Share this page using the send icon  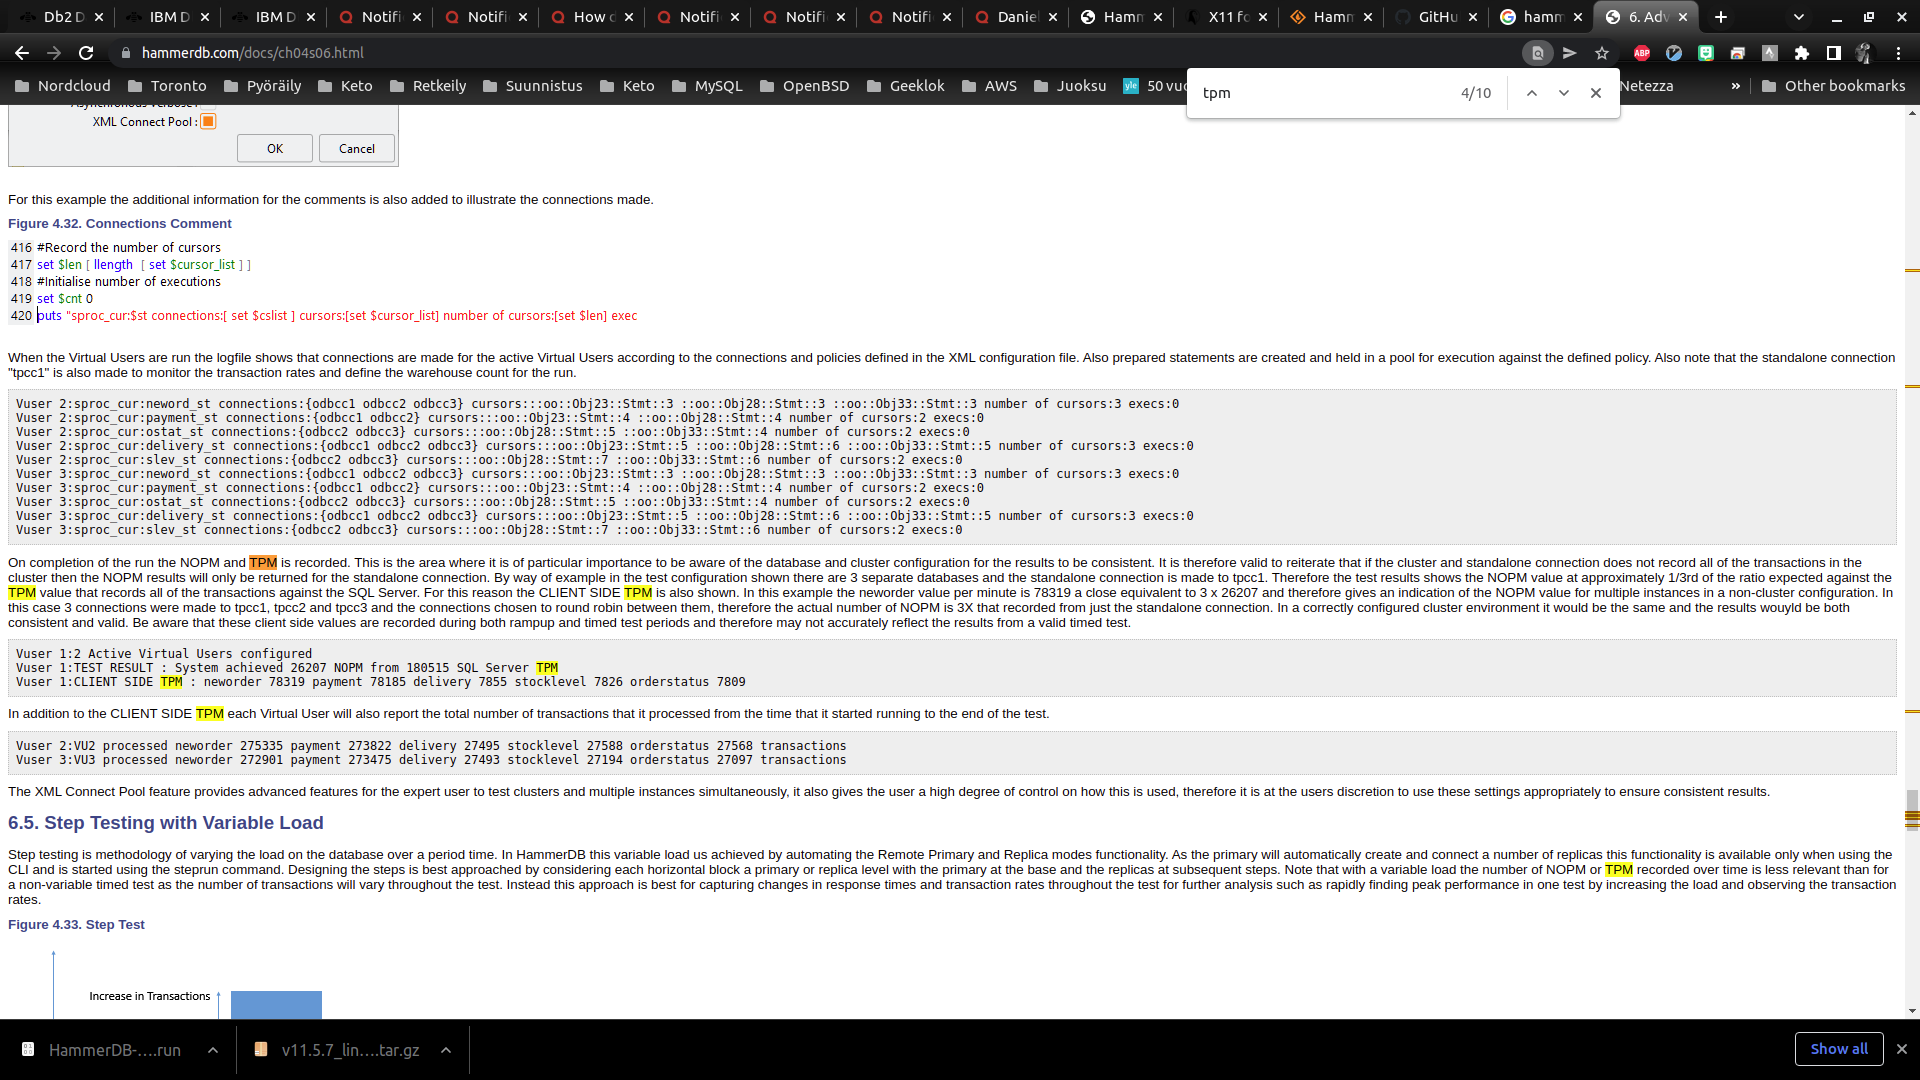[x=1570, y=53]
